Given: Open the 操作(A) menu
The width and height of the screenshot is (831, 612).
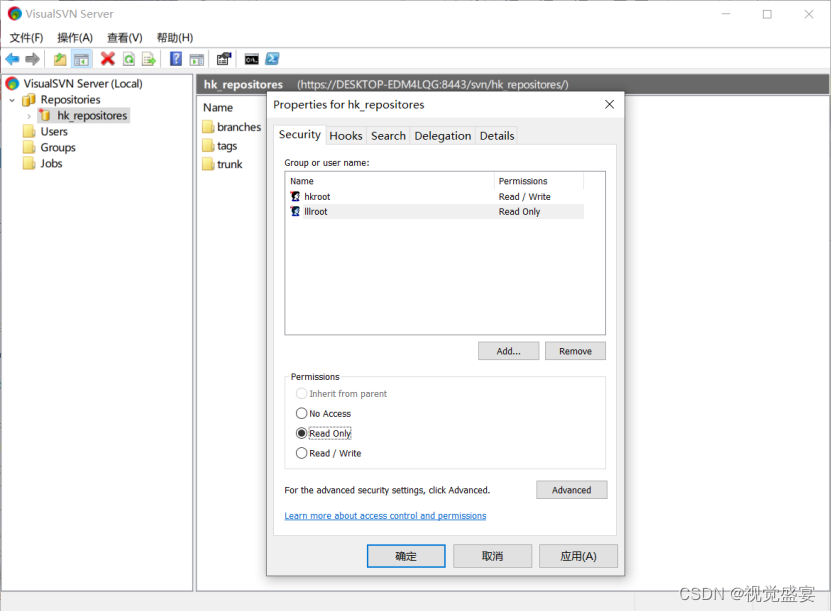Looking at the screenshot, I should pyautogui.click(x=75, y=38).
